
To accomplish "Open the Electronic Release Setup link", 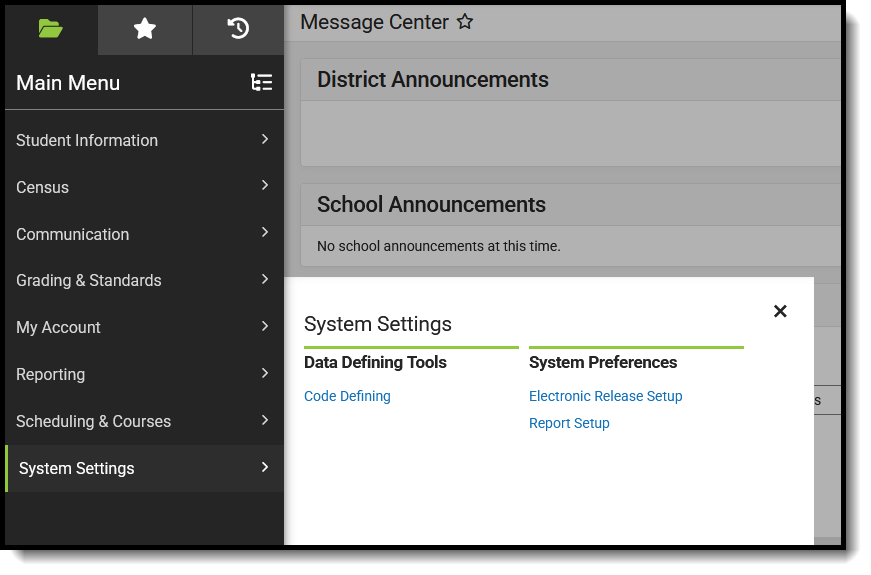I will (605, 396).
